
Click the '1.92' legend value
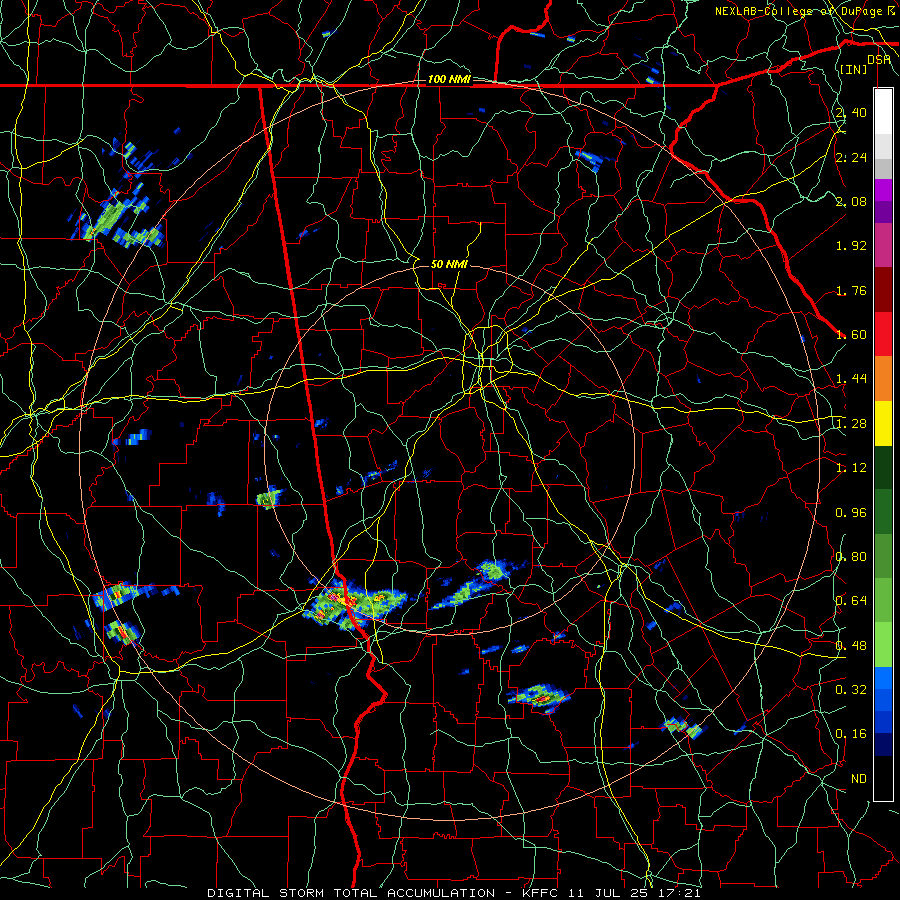click(x=851, y=246)
